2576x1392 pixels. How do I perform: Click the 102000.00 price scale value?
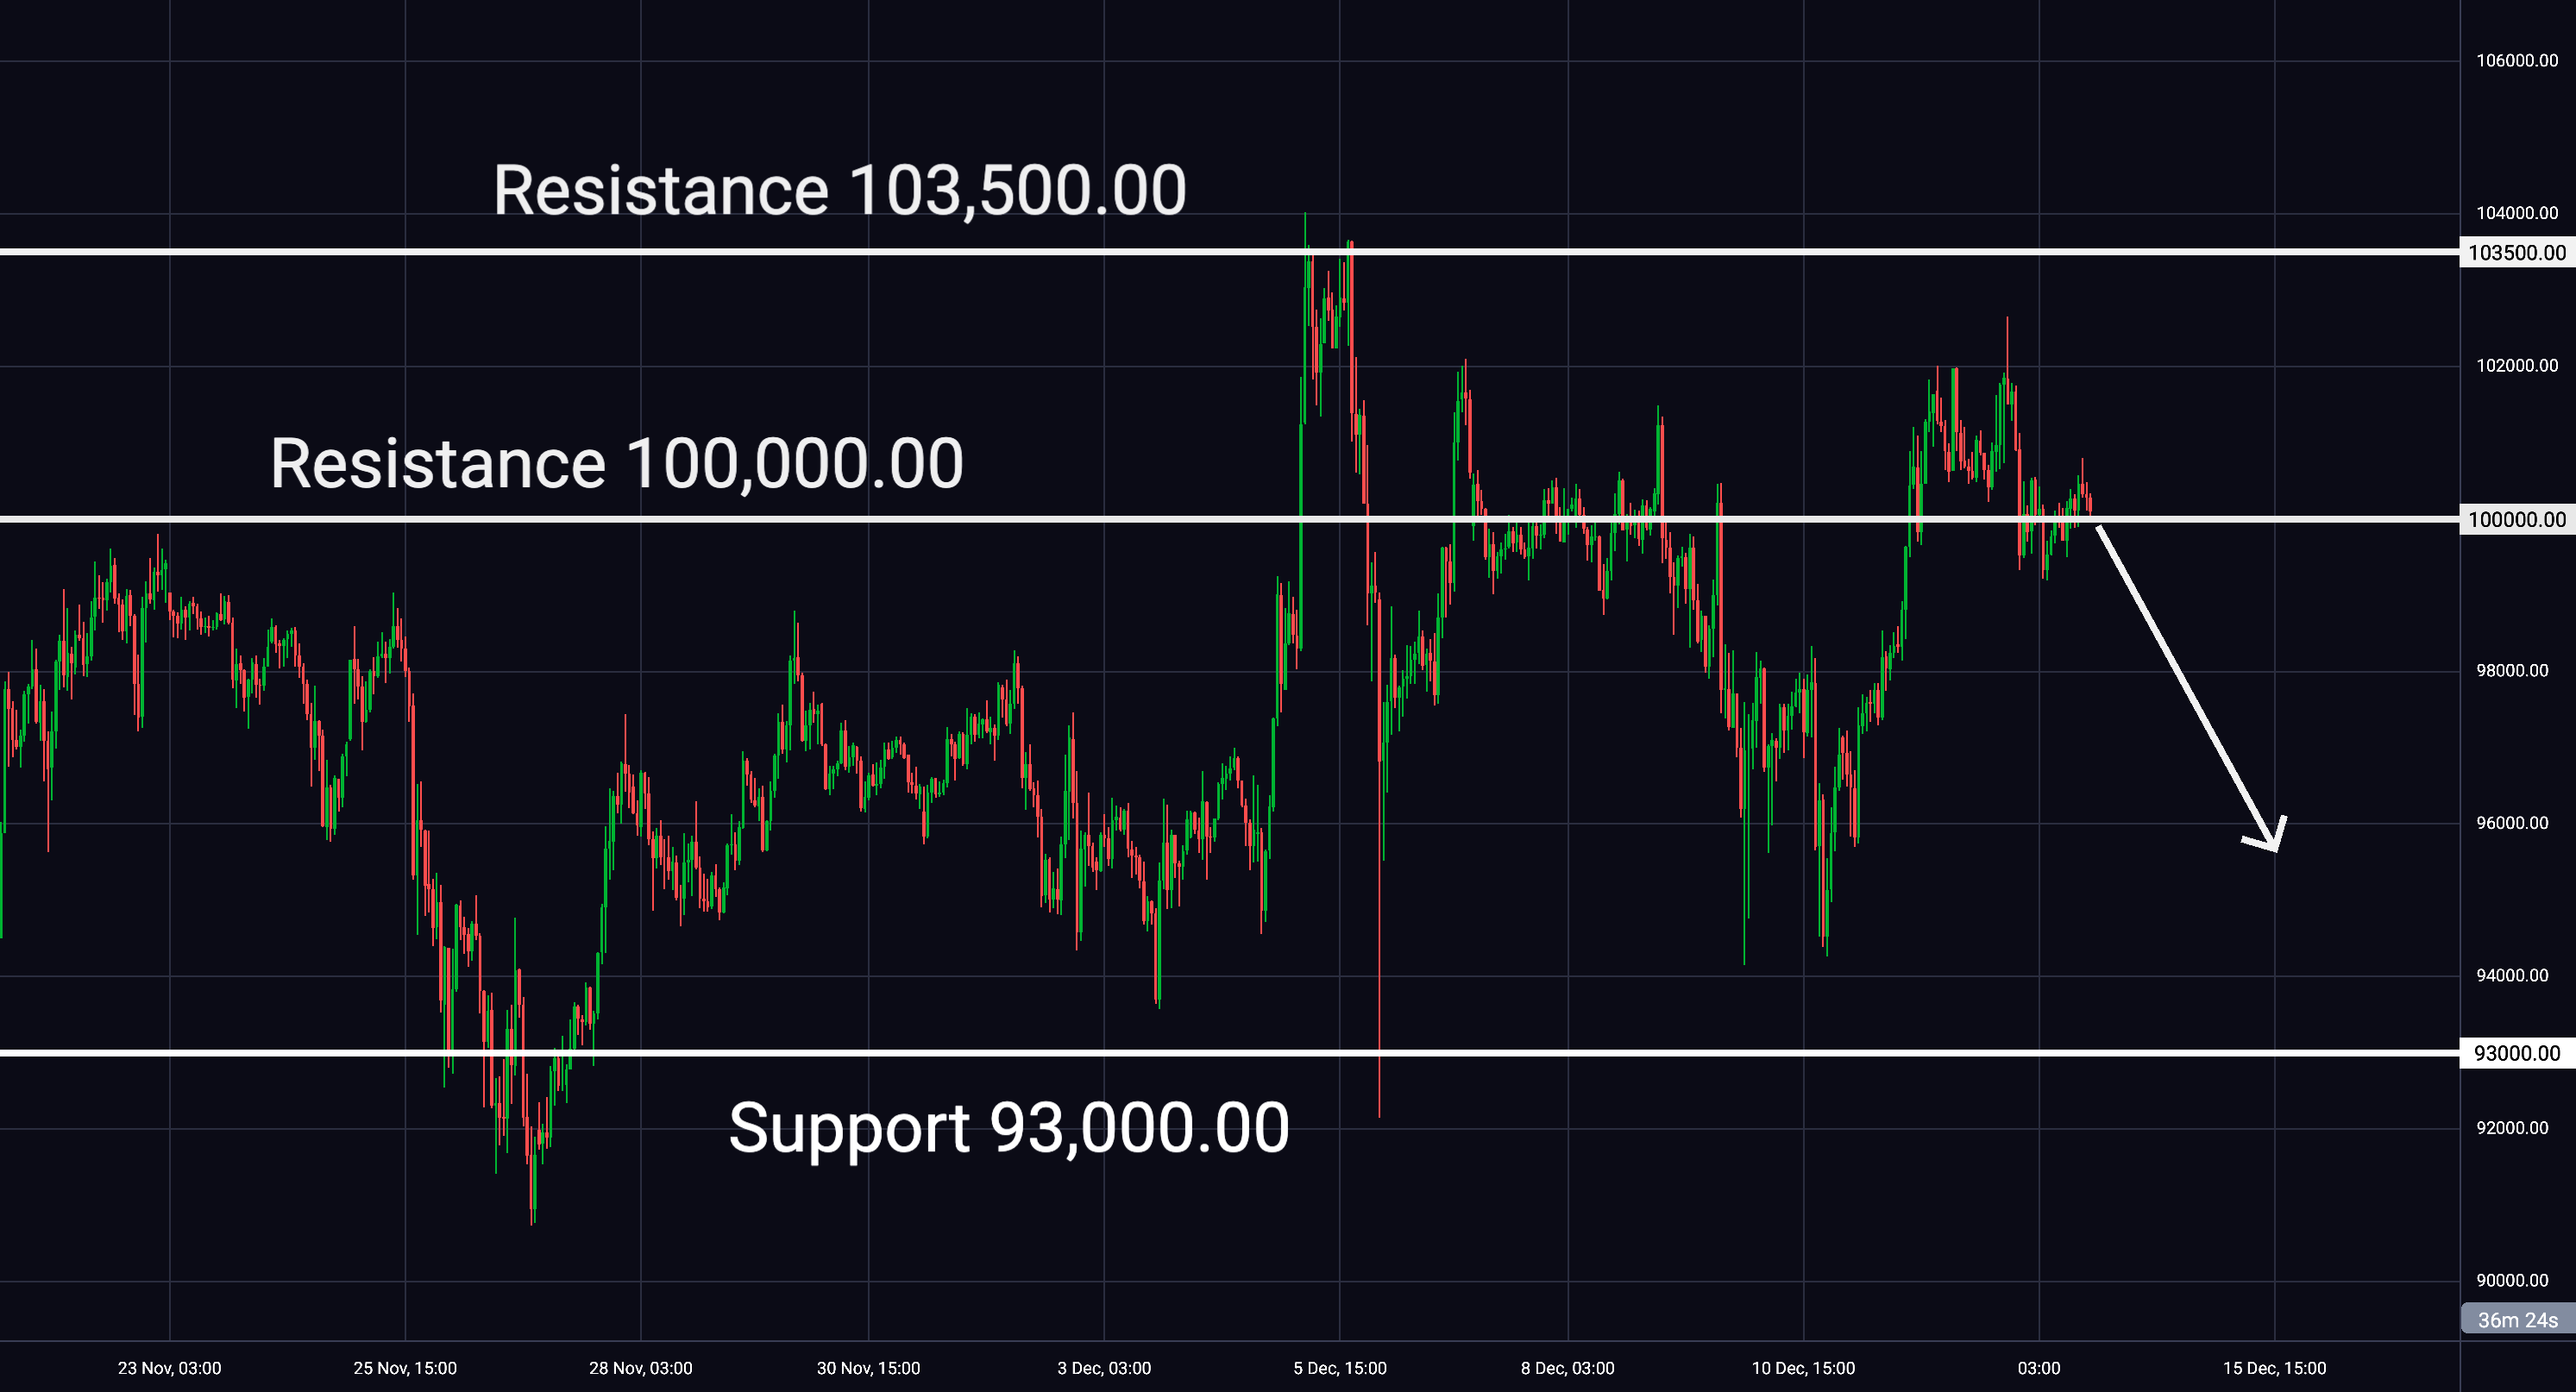click(2517, 366)
